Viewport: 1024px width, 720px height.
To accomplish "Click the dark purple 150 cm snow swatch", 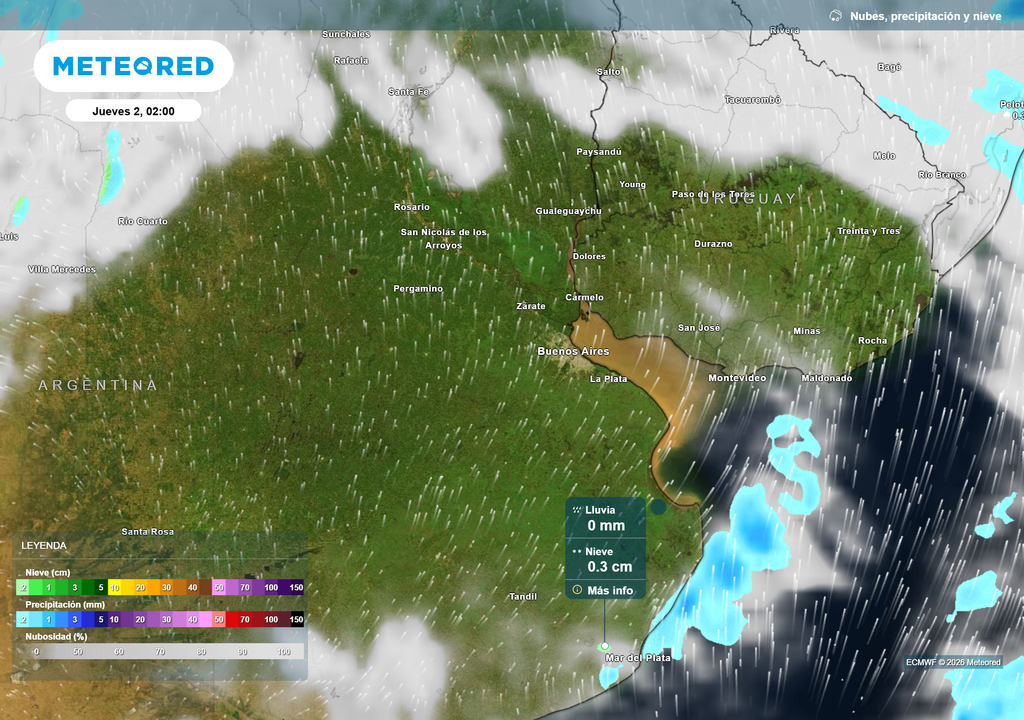I will [x=296, y=587].
